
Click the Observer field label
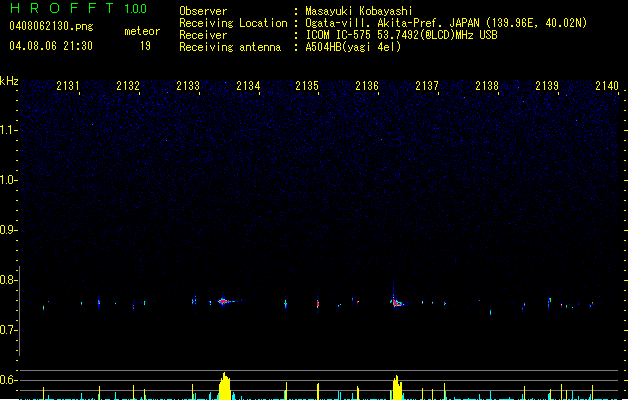(203, 11)
